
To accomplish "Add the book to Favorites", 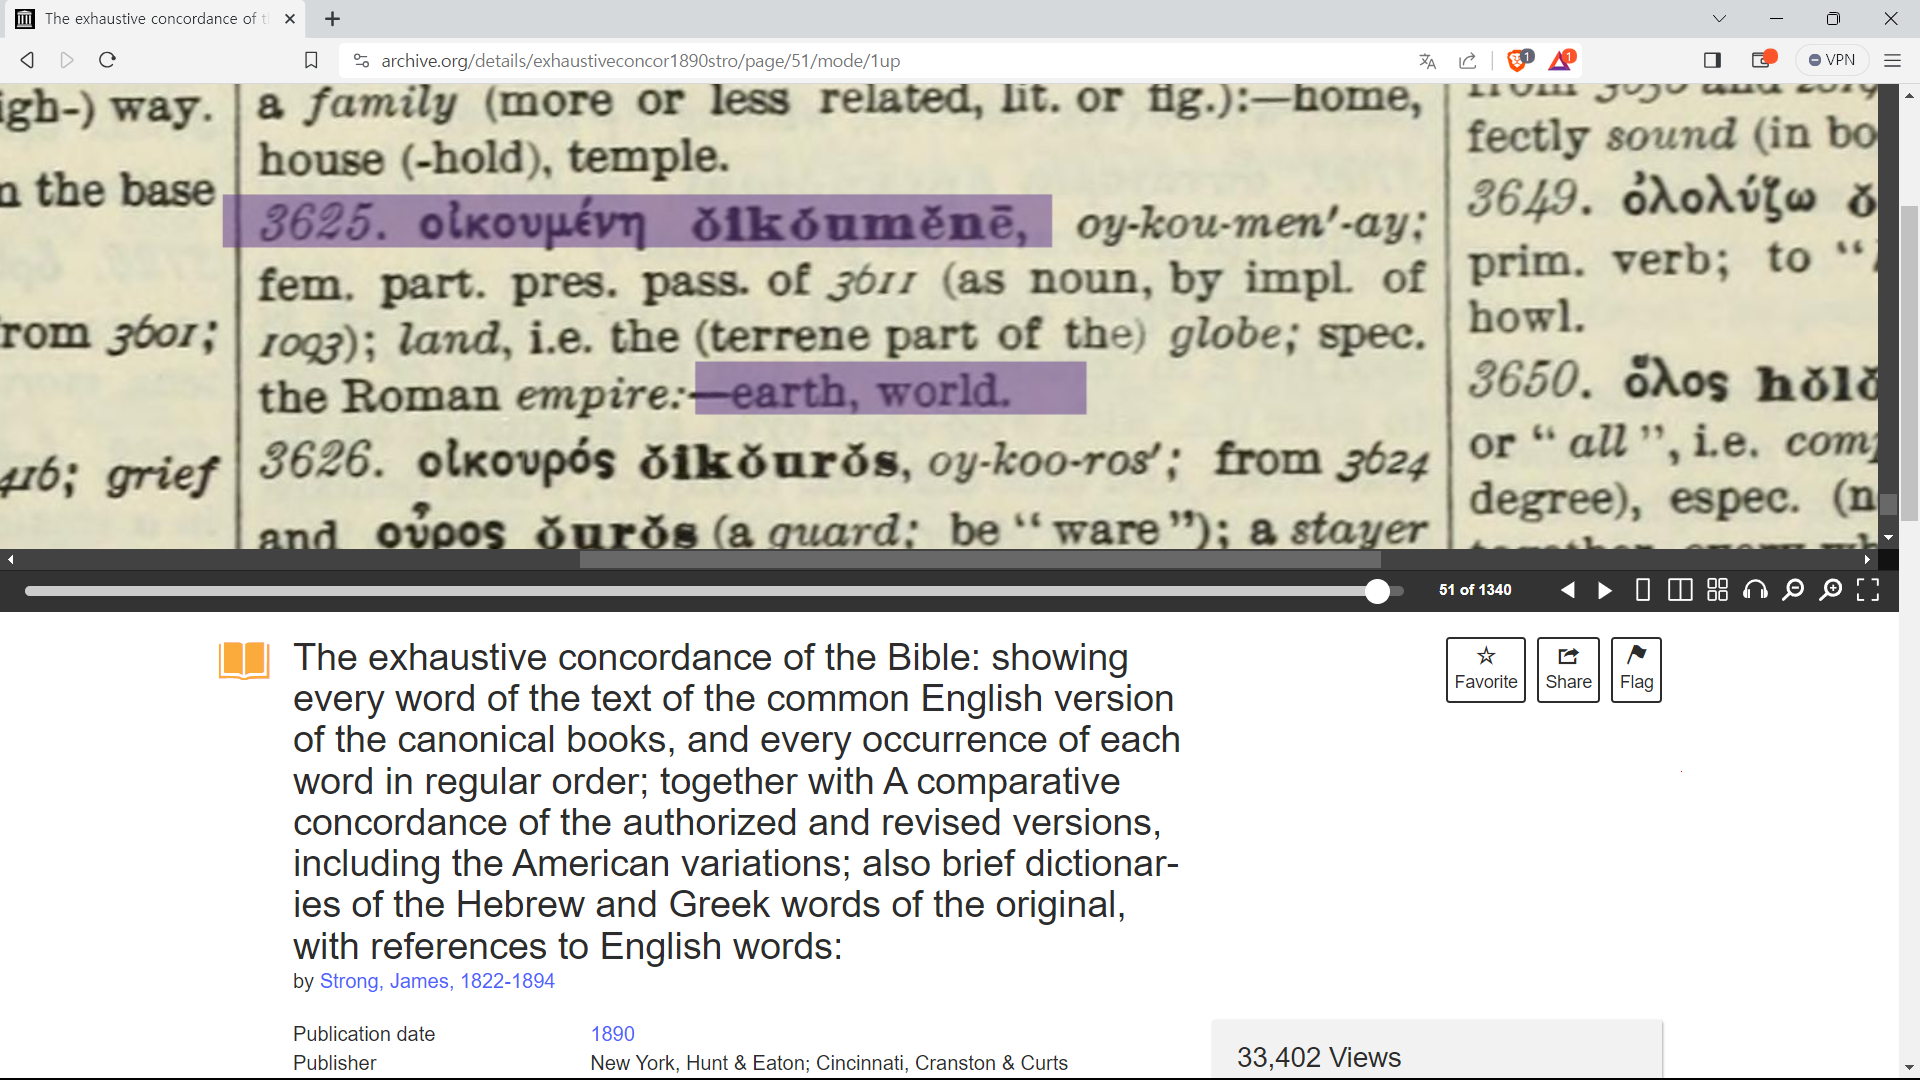I will [1485, 669].
